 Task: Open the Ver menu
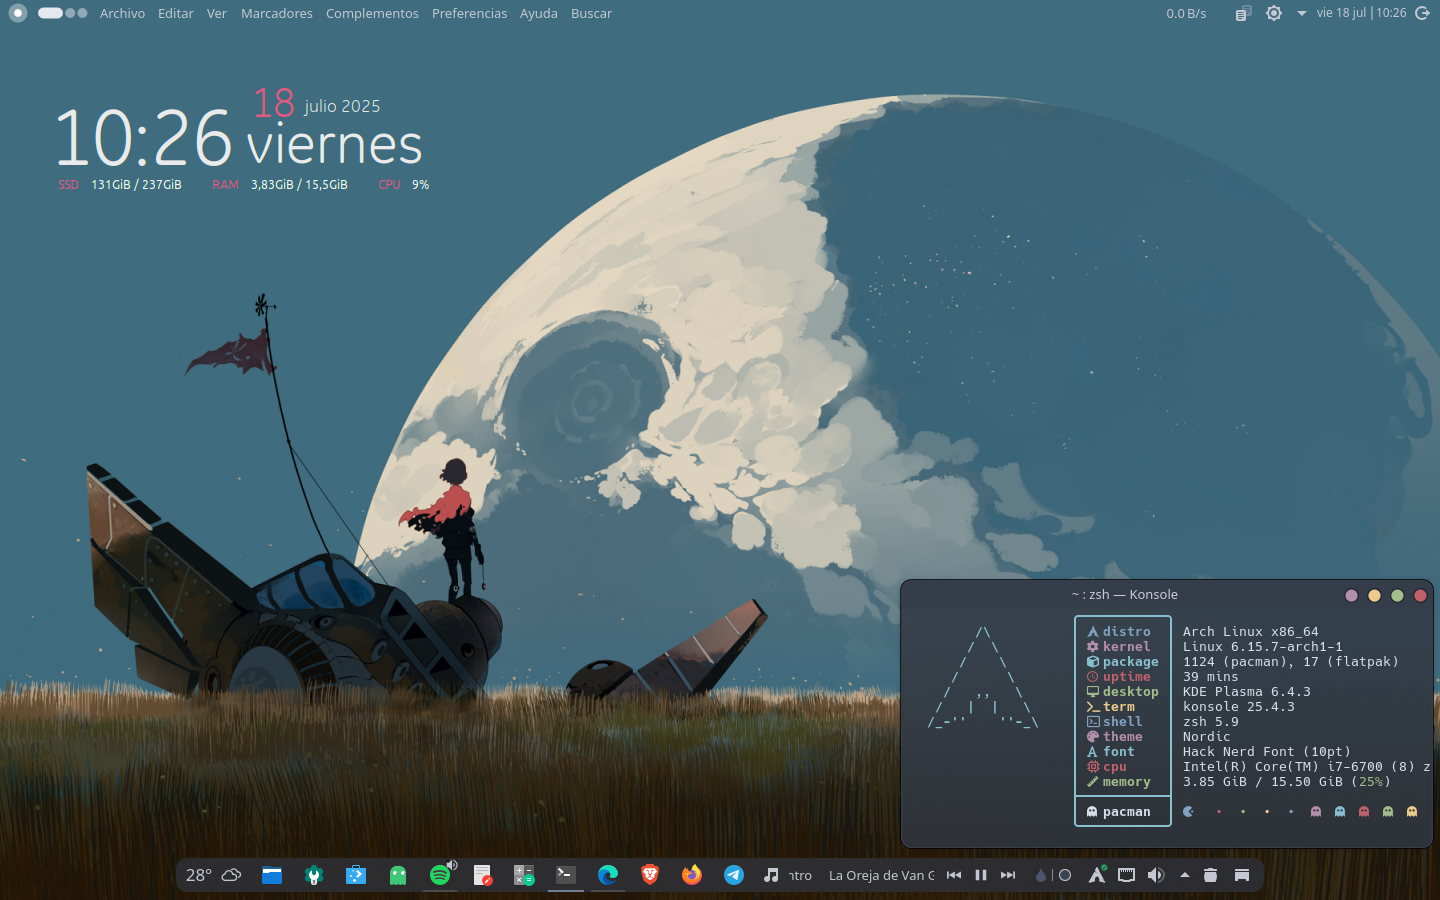tap(217, 13)
